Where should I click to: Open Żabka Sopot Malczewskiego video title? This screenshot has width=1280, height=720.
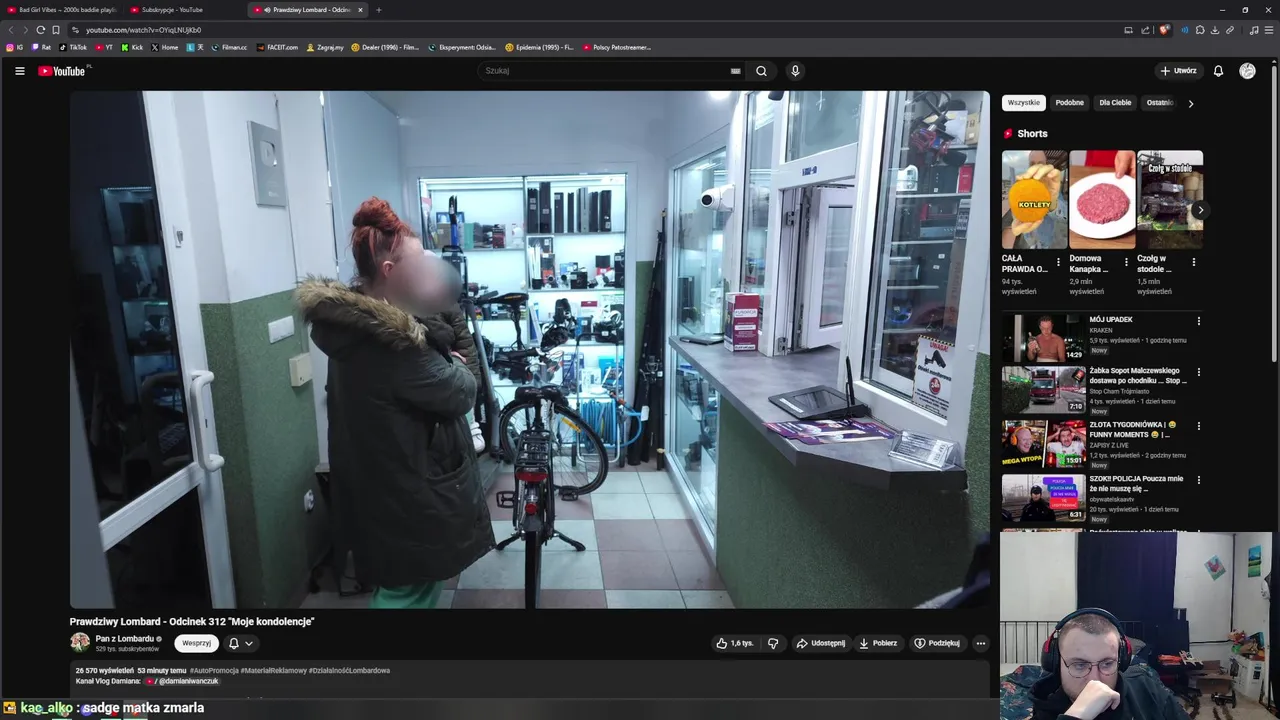pyautogui.click(x=1138, y=375)
